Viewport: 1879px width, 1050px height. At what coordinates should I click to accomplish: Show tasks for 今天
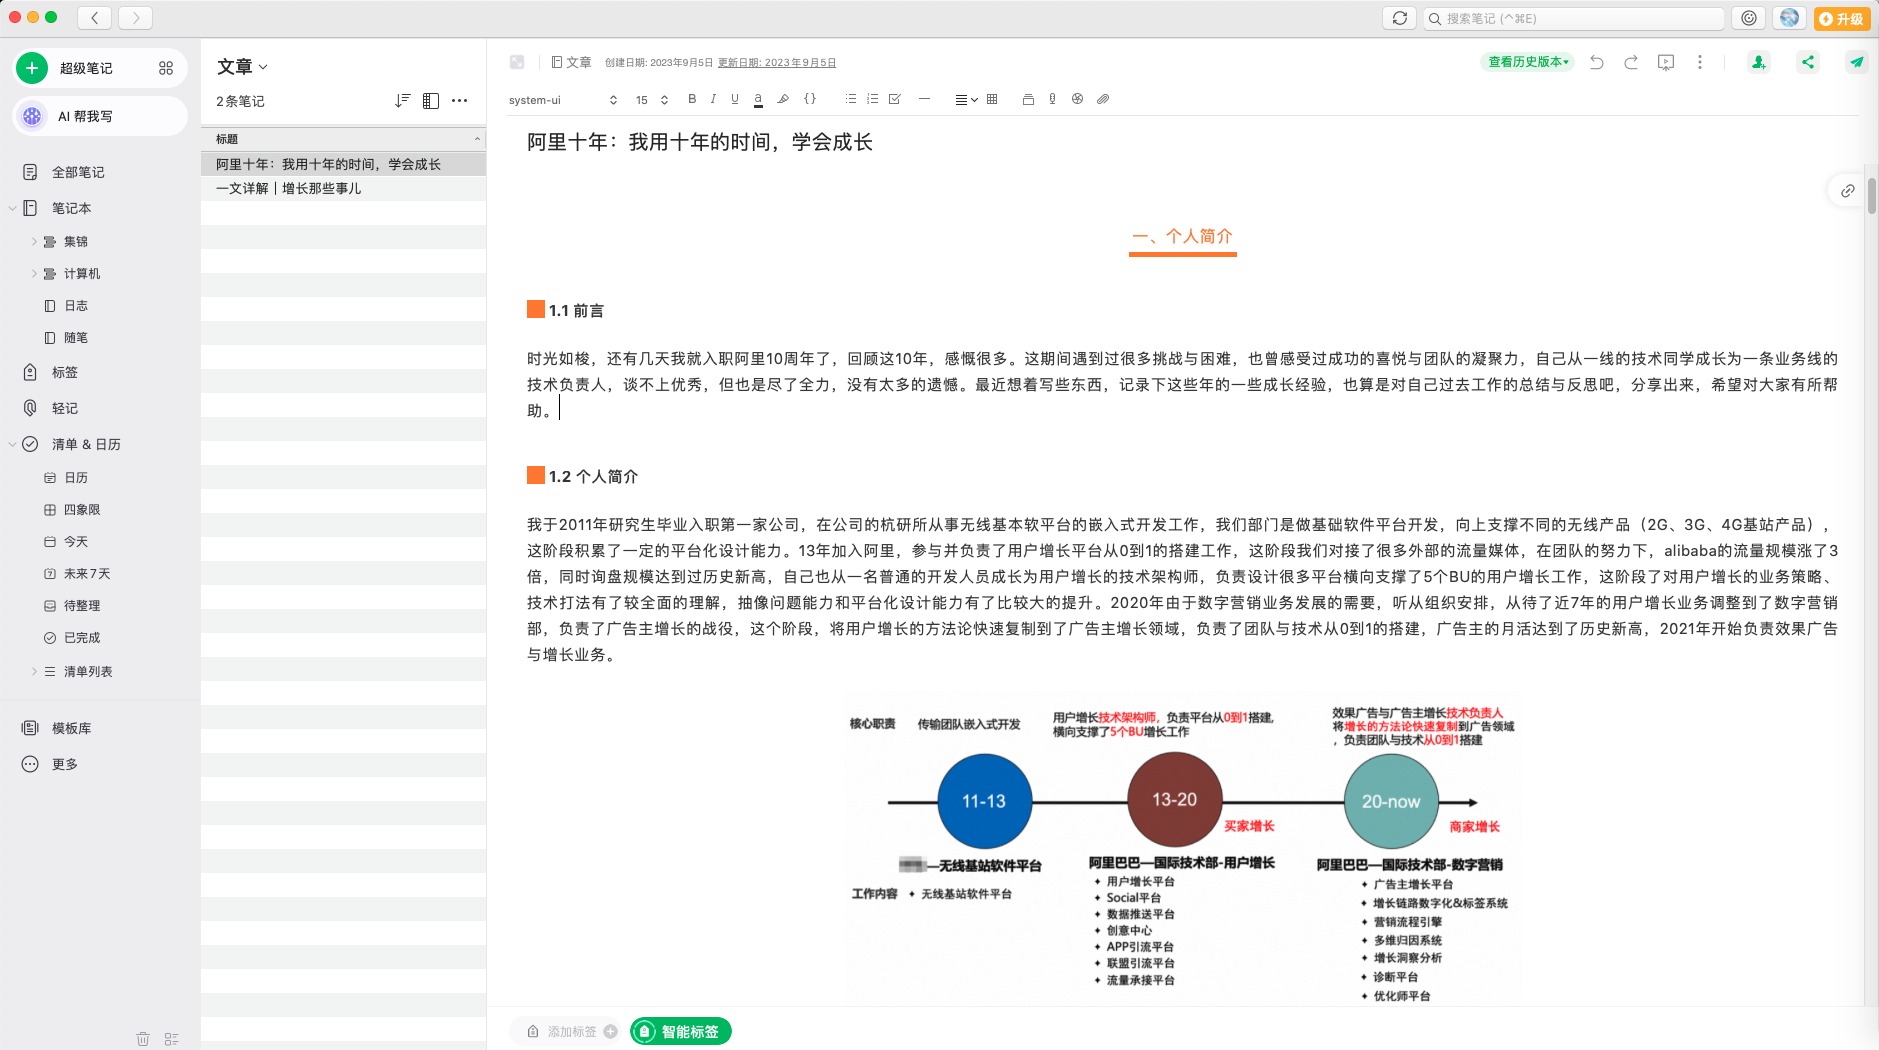(76, 541)
